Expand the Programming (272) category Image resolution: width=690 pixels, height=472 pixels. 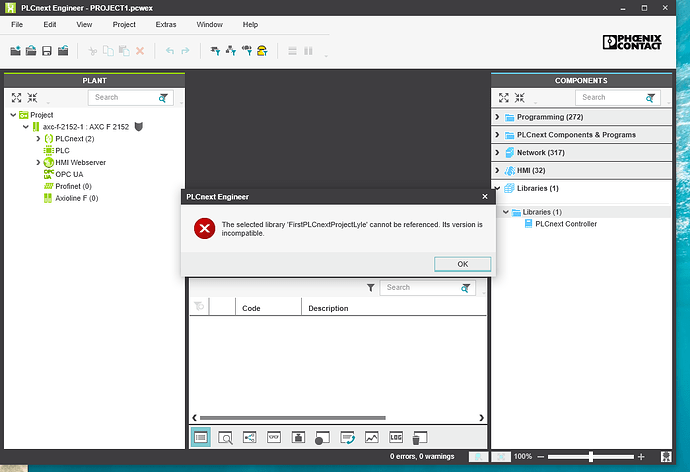click(x=498, y=117)
